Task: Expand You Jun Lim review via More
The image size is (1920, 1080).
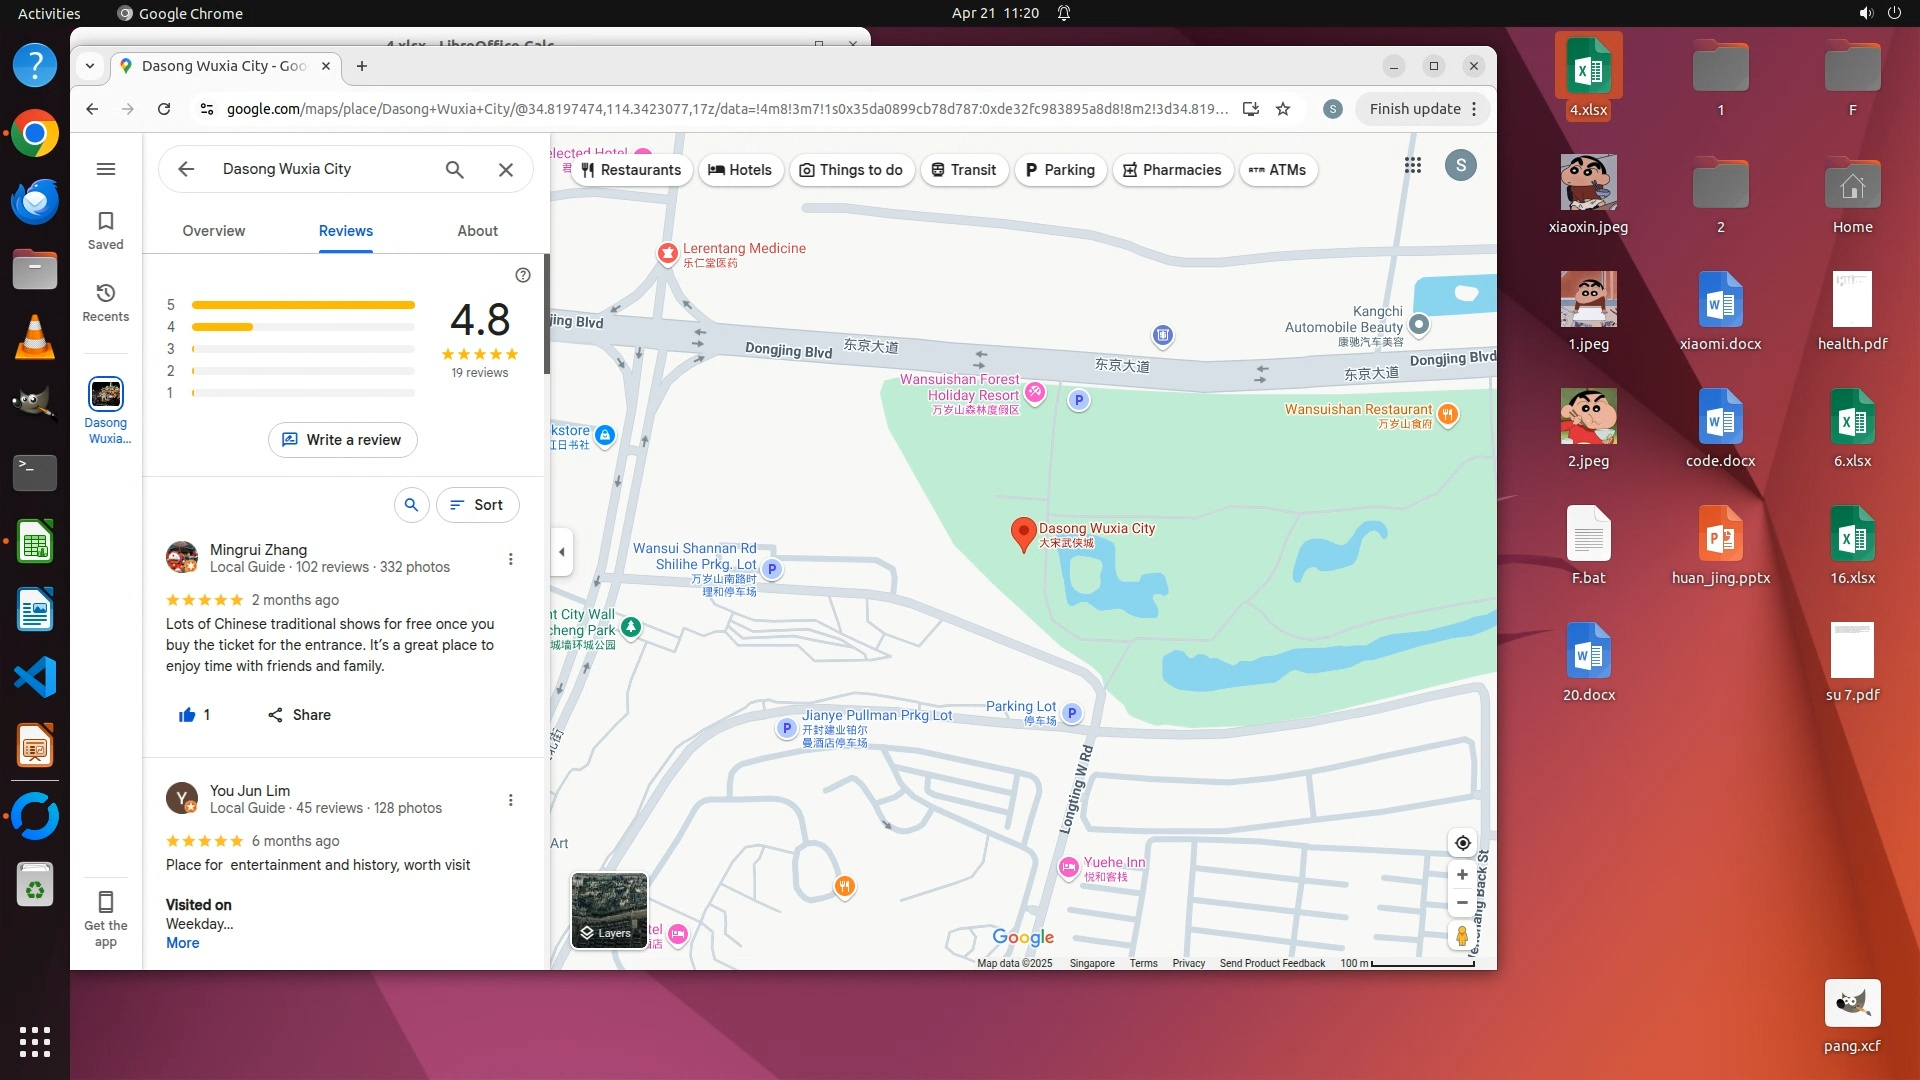Action: tap(182, 943)
